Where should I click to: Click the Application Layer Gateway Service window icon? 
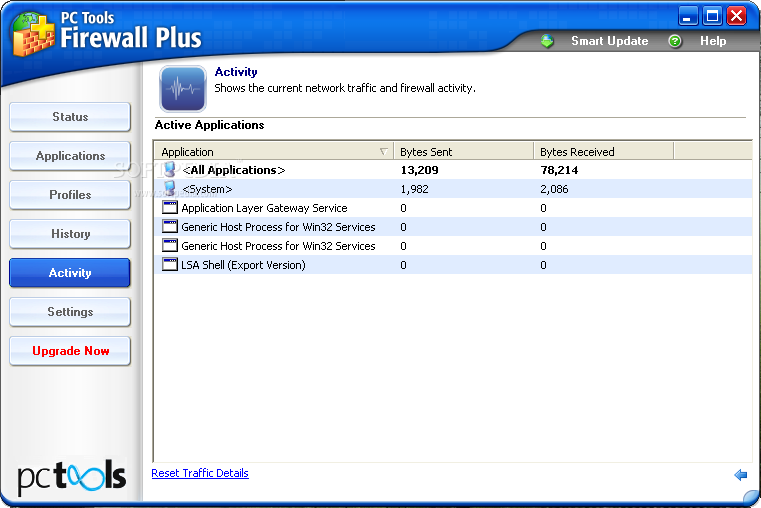[x=169, y=208]
